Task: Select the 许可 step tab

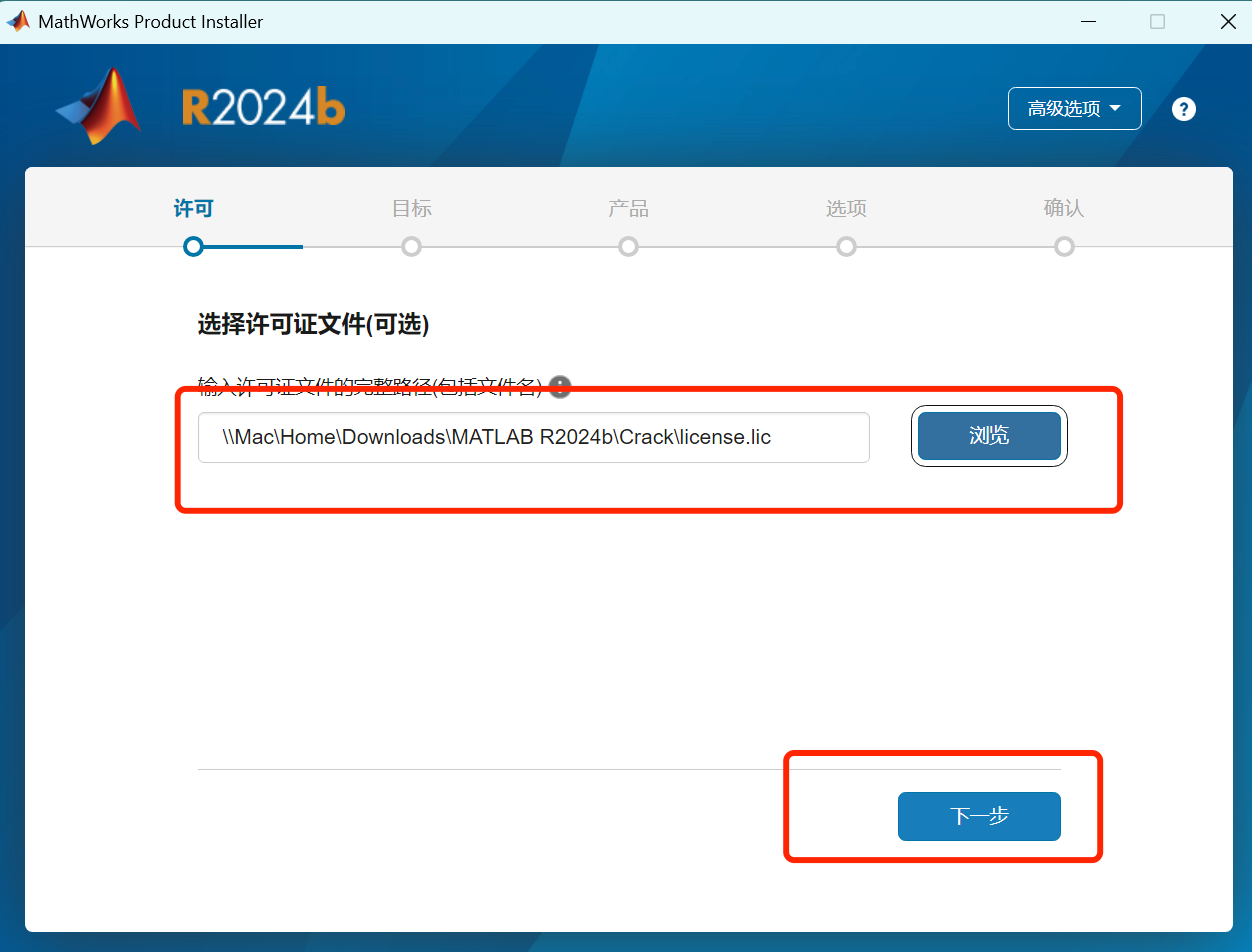Action: (x=194, y=209)
